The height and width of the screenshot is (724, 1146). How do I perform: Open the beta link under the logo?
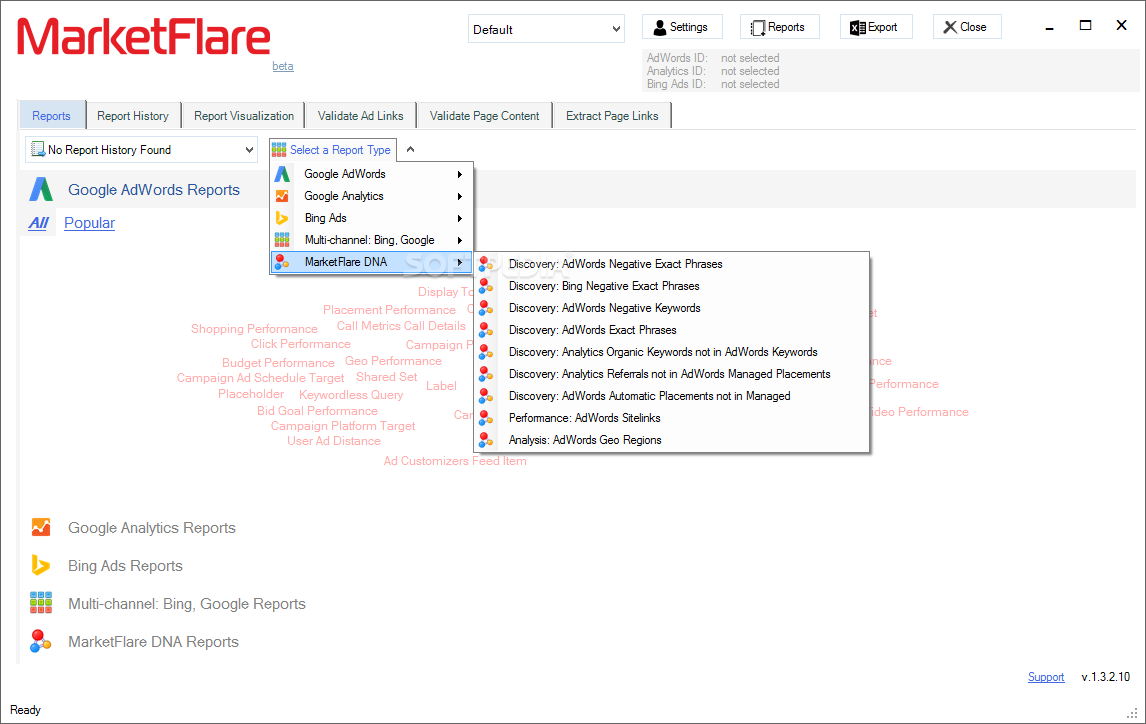(283, 66)
